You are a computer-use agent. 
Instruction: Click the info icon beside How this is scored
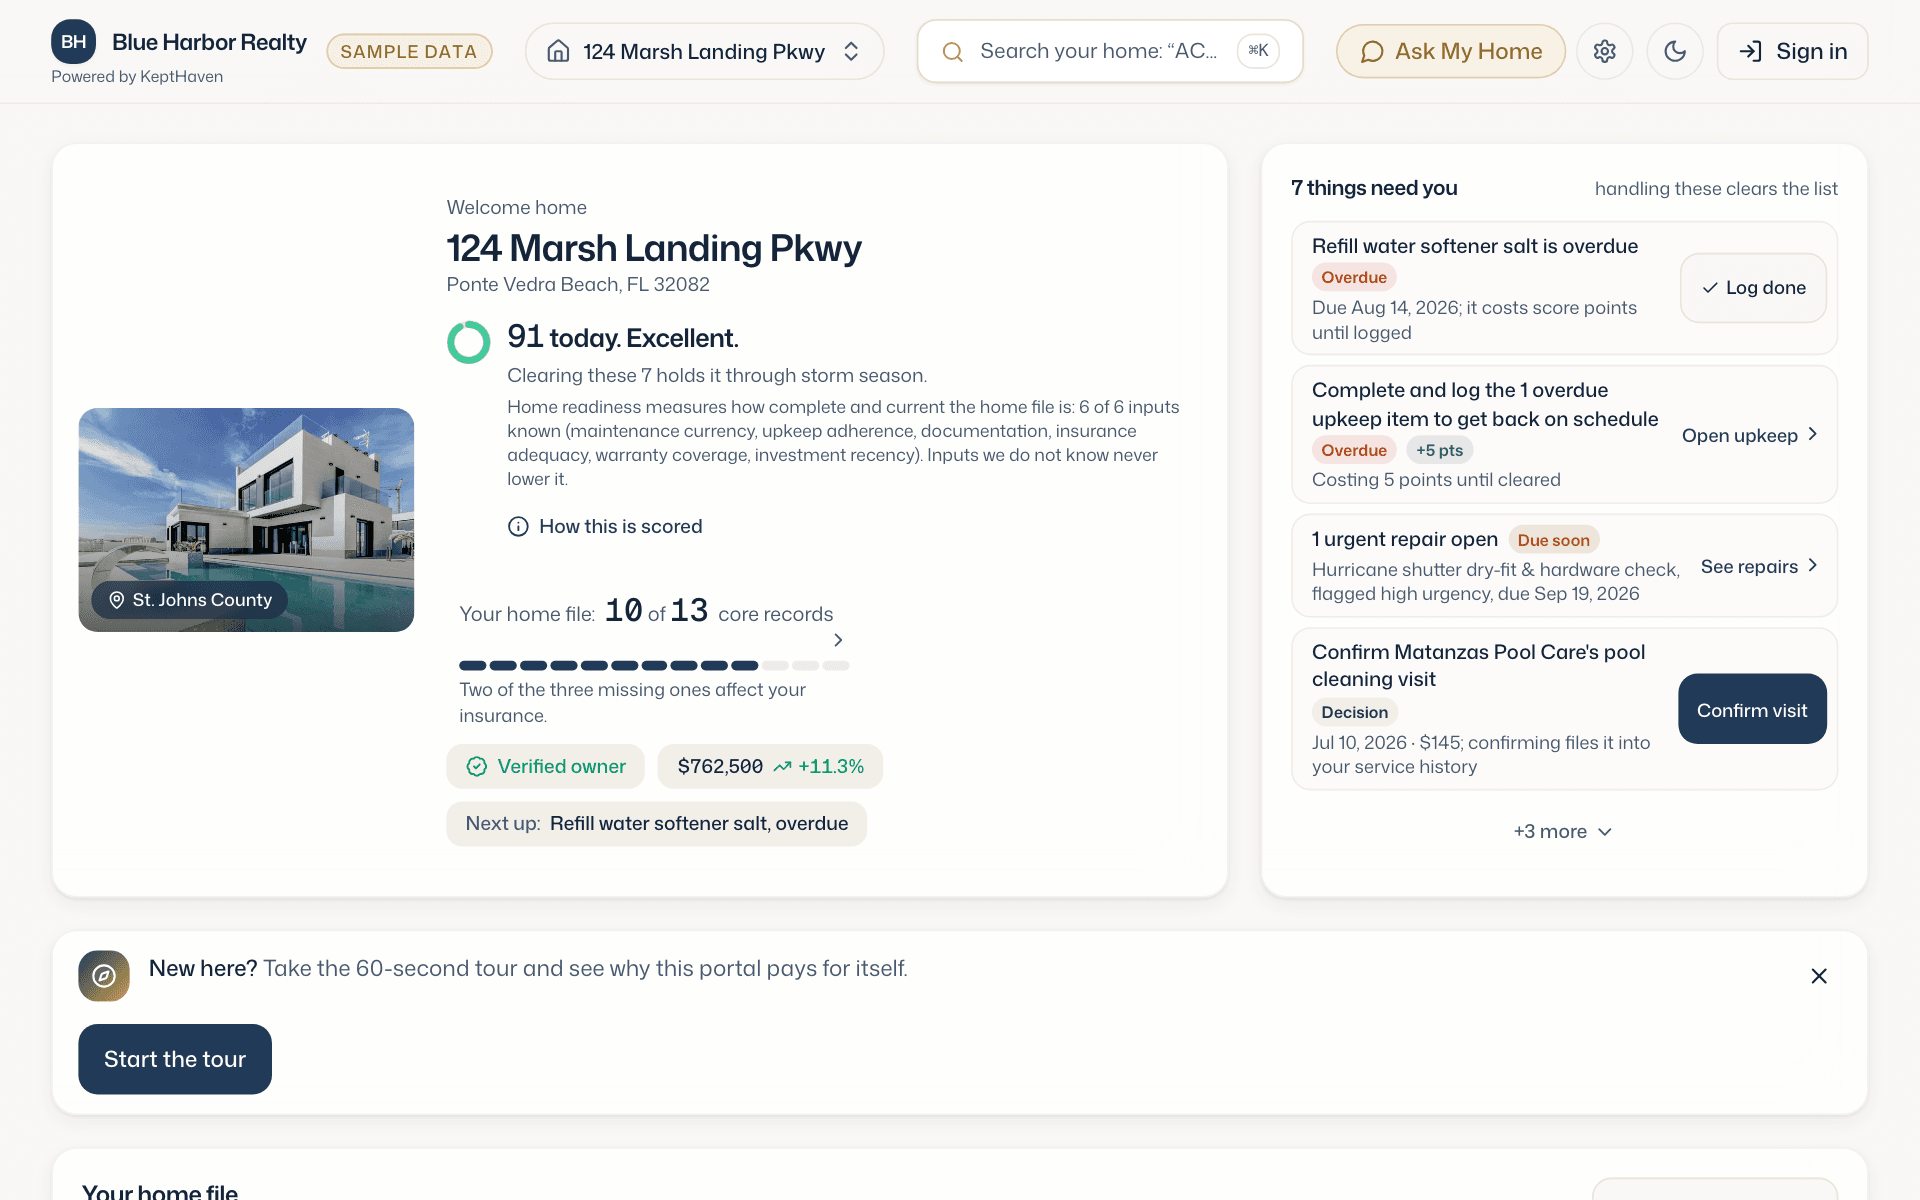click(x=518, y=526)
